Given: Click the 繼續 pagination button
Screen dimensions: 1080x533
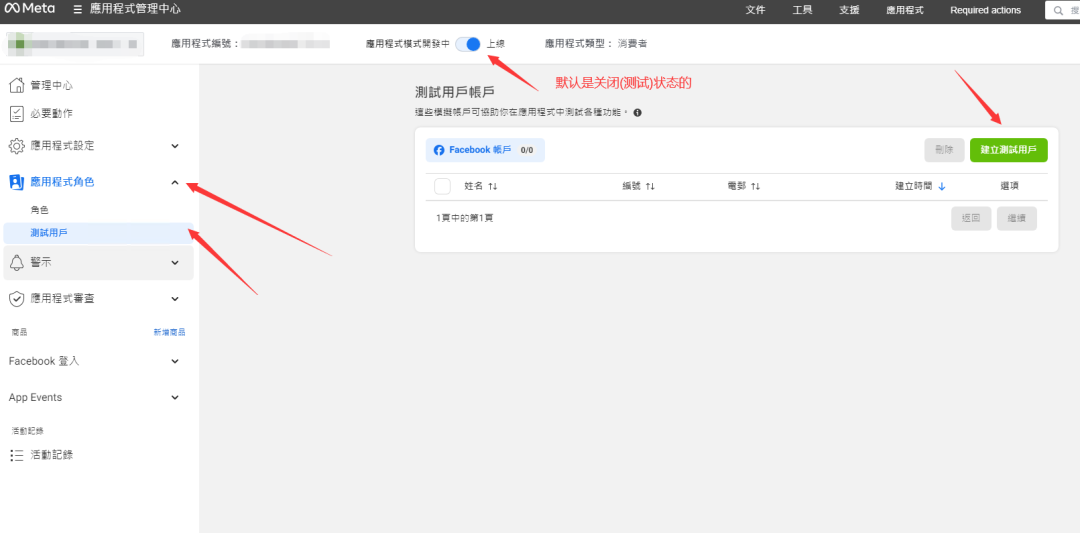Looking at the screenshot, I should [x=1017, y=218].
